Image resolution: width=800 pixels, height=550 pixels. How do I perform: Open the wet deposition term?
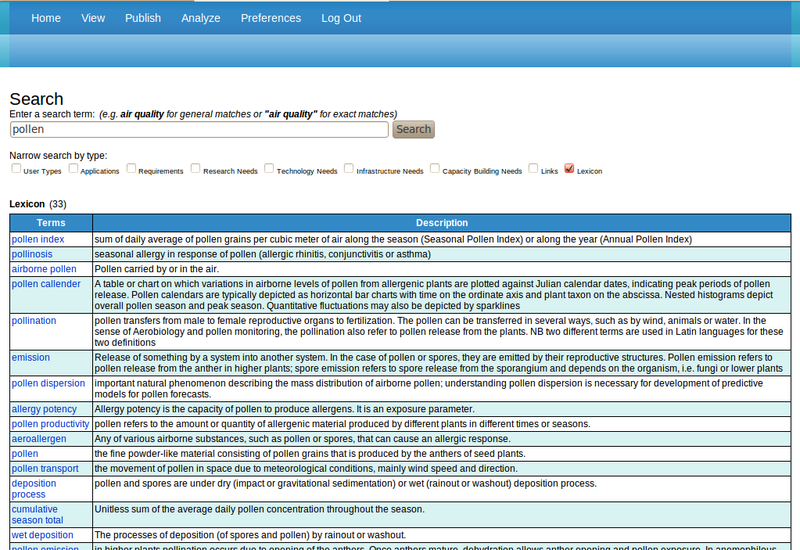tap(42, 535)
